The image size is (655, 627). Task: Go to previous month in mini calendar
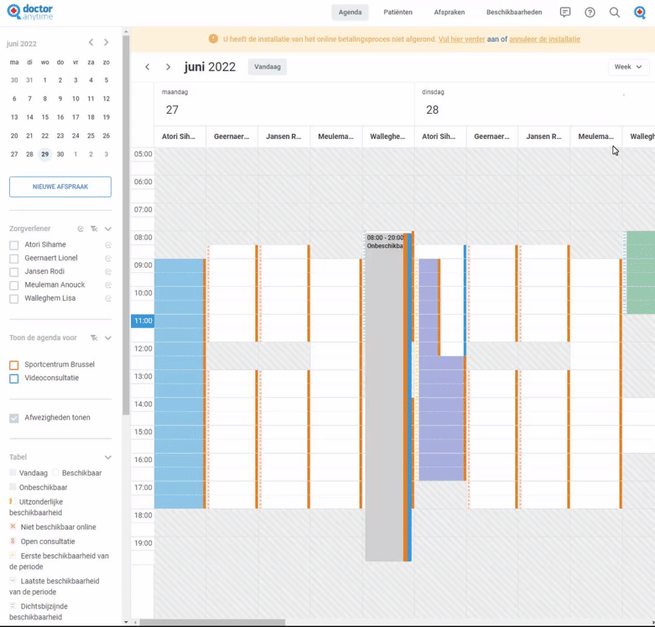tap(91, 42)
